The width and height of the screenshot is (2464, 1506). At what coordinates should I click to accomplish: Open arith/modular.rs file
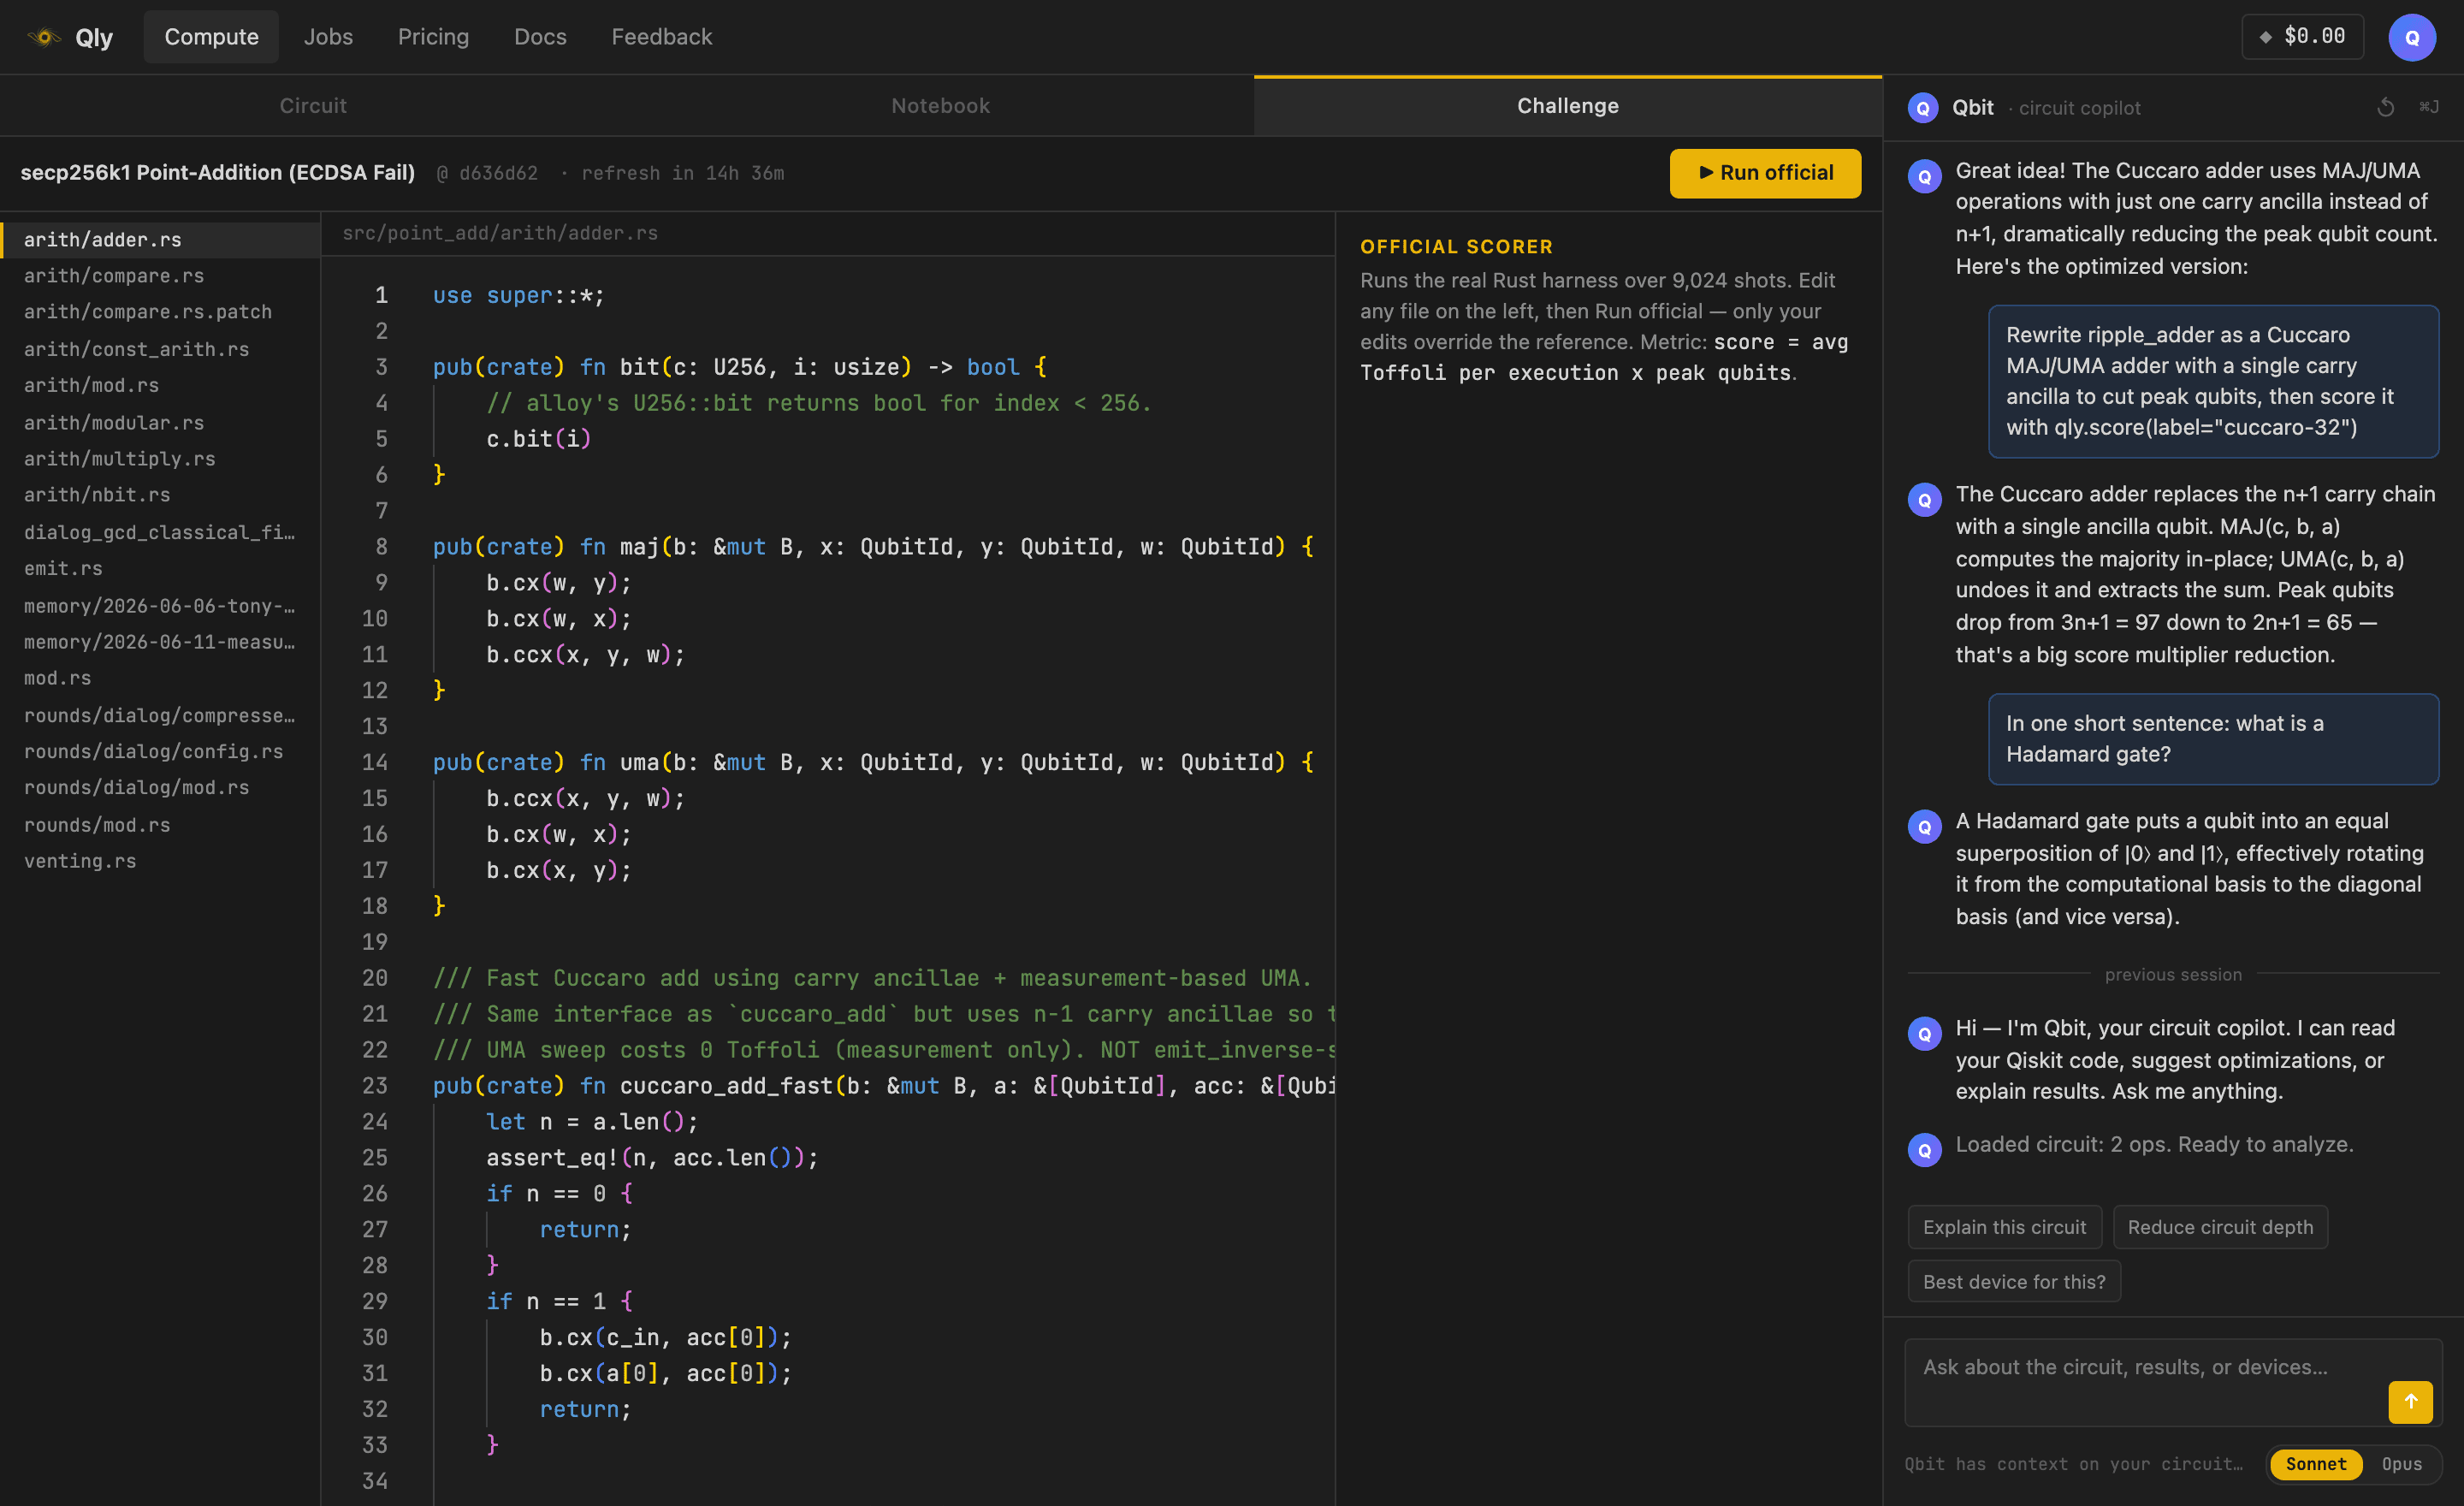[x=160, y=423]
